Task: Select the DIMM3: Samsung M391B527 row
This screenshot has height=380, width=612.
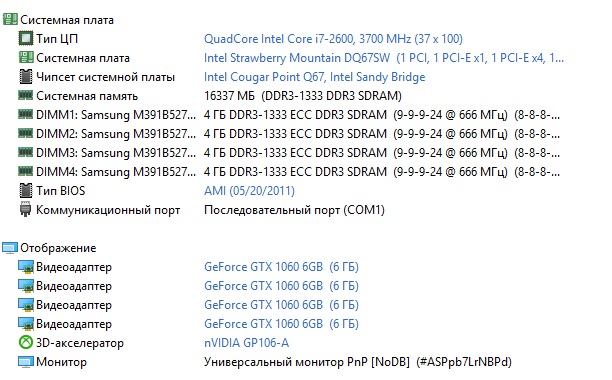Action: pos(289,153)
